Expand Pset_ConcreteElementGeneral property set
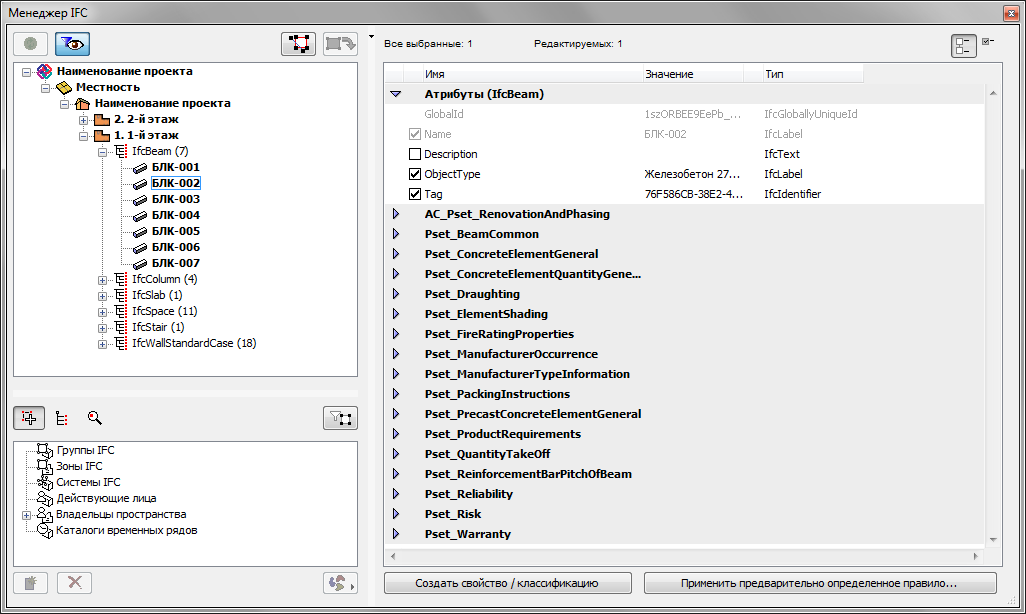Viewport: 1026px width, 614px height. tap(396, 254)
